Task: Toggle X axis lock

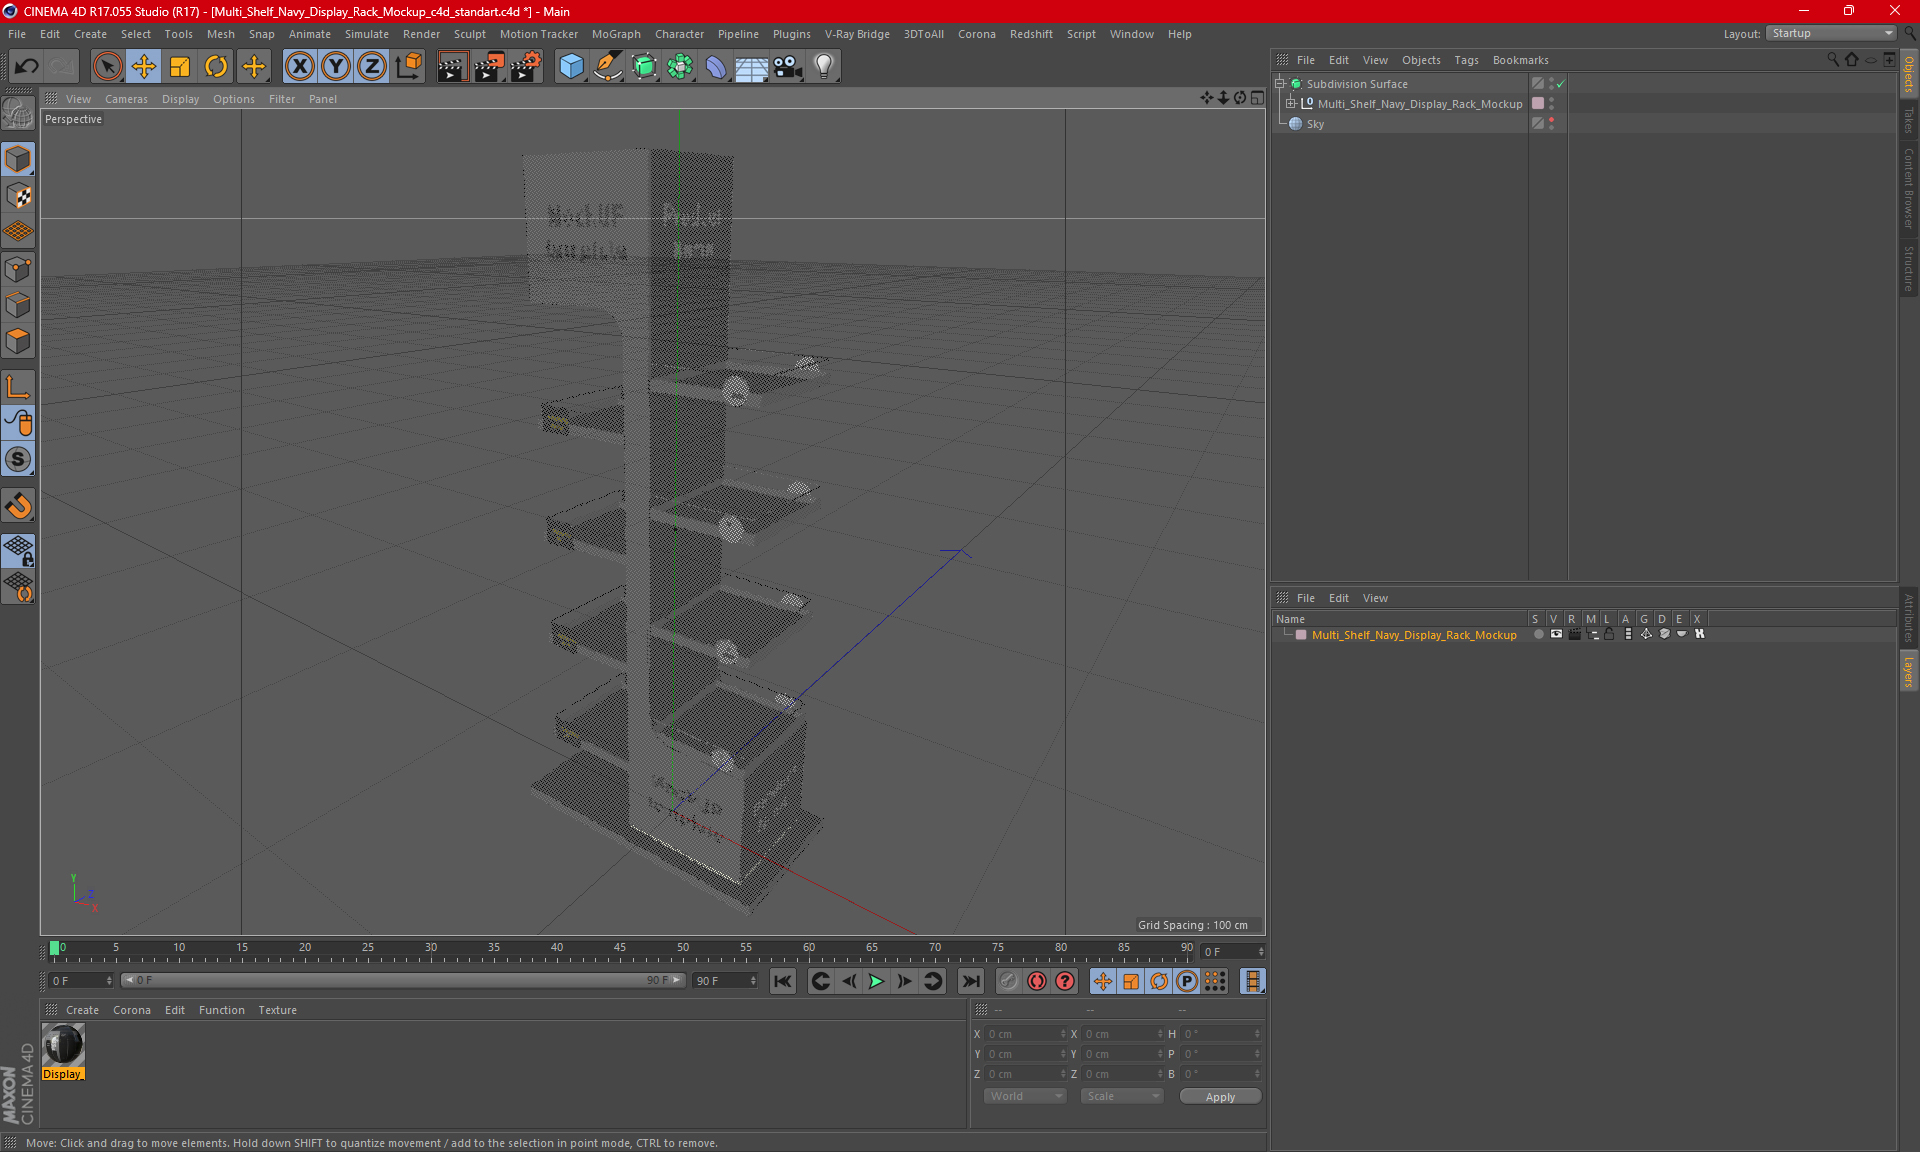Action: 299,66
